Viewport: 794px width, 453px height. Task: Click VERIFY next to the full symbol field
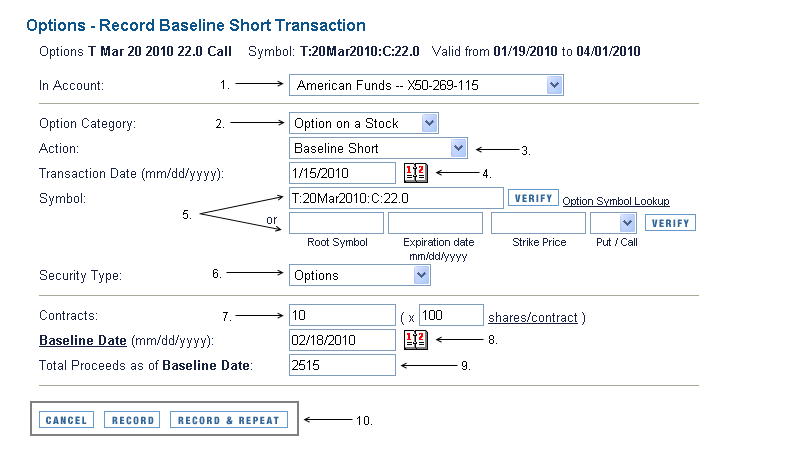coord(533,198)
